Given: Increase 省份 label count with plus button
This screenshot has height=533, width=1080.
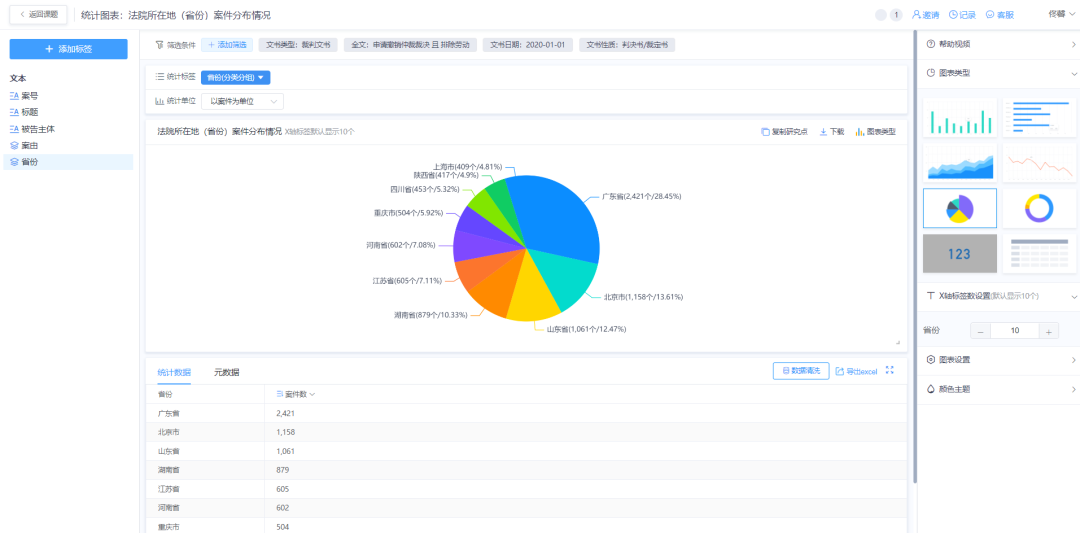Looking at the screenshot, I should click(x=1048, y=331).
